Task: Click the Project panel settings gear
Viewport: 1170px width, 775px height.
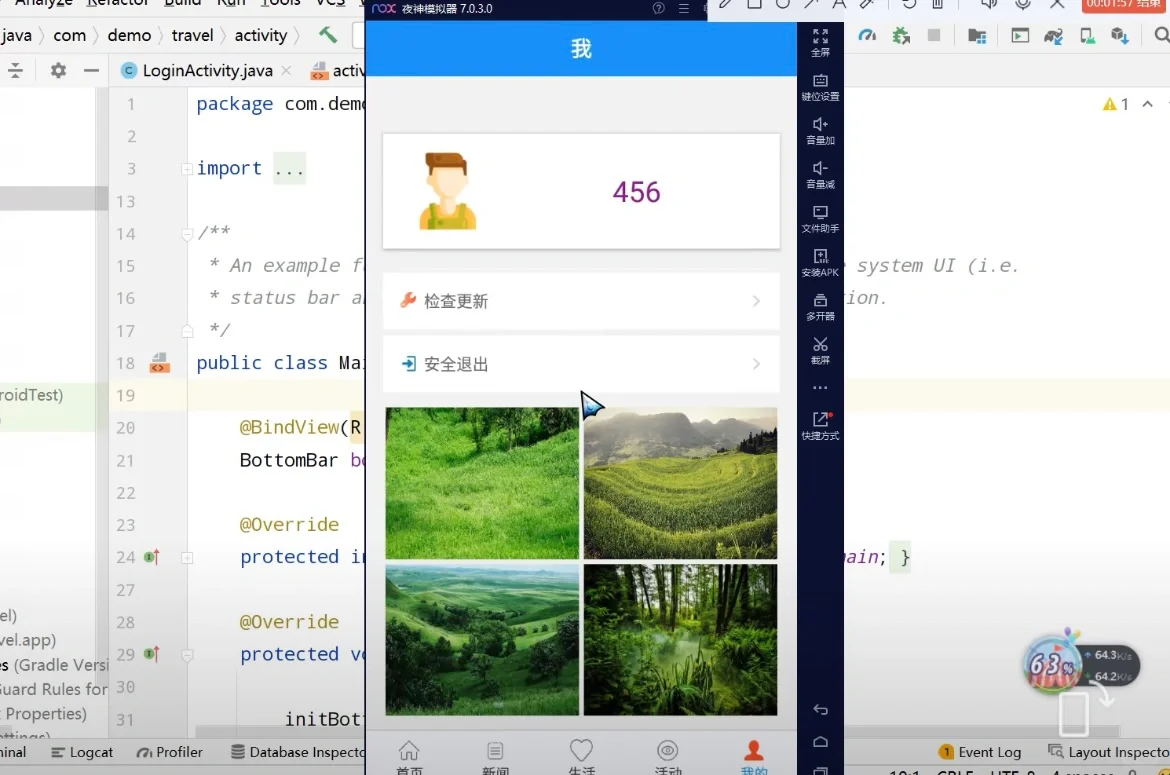Action: [x=58, y=70]
